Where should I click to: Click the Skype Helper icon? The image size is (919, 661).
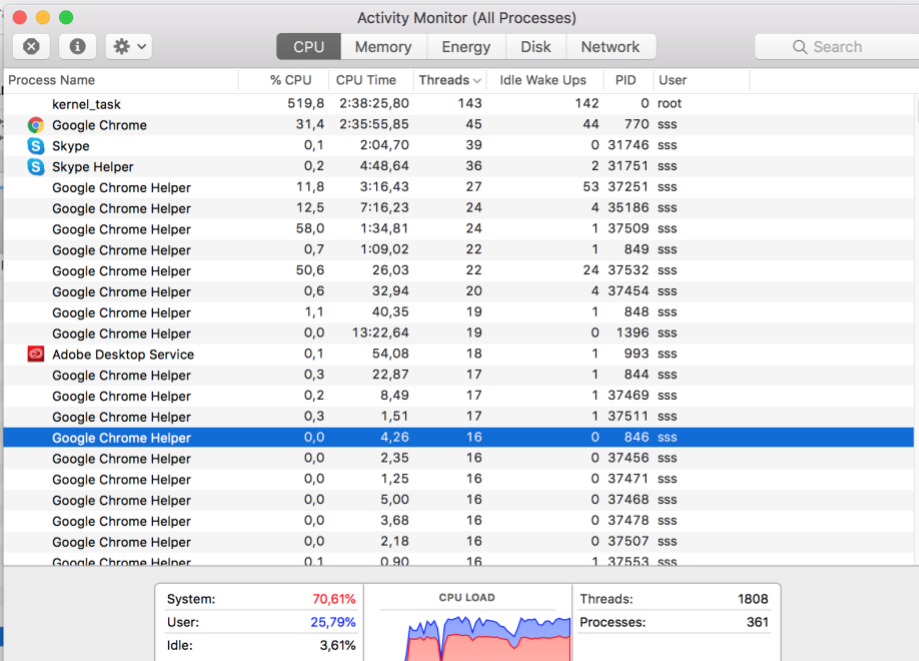point(36,167)
